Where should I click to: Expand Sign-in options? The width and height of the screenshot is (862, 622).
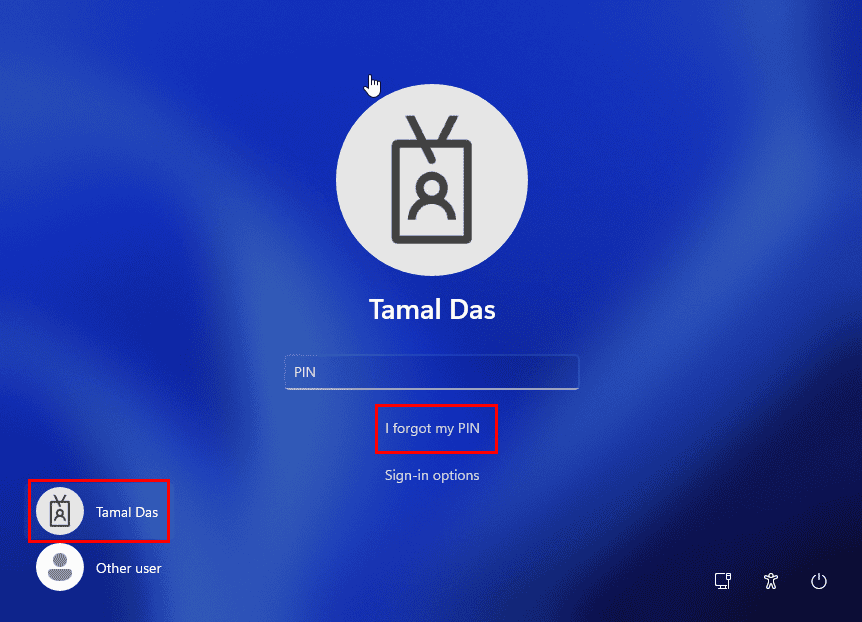point(432,475)
